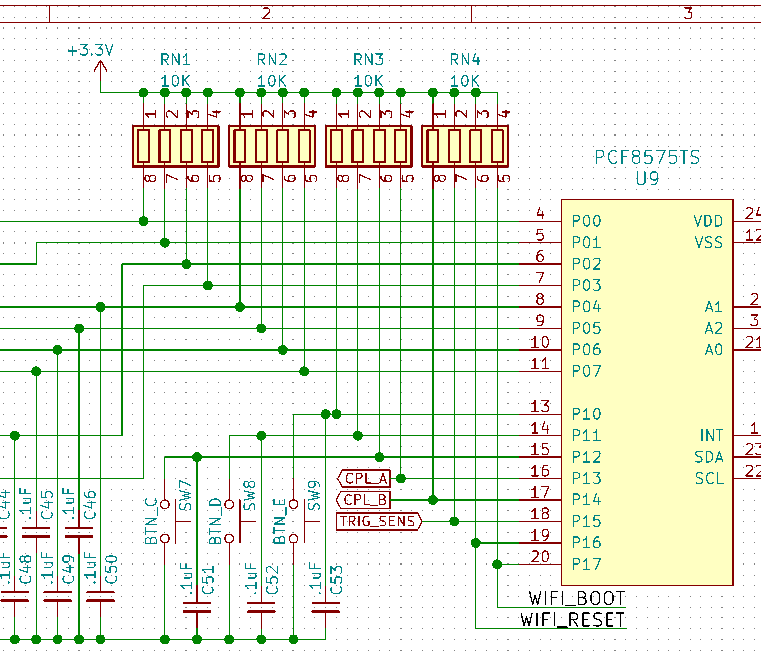Click the RN1 resistor network body
The image size is (761, 655).
[176, 146]
